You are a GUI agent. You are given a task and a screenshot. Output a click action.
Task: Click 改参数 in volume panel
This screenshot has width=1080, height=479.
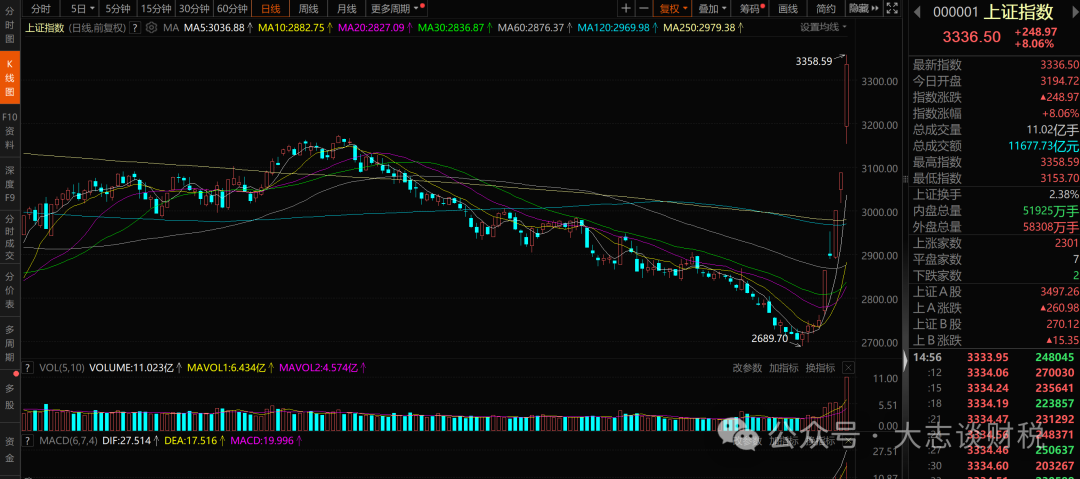[x=746, y=367]
